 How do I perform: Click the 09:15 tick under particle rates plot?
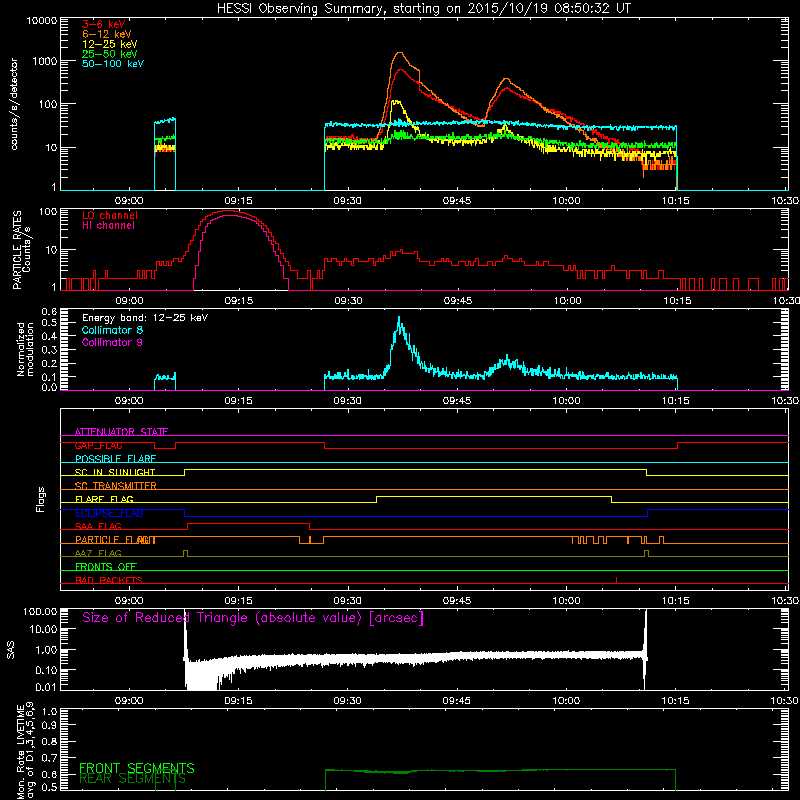238,301
